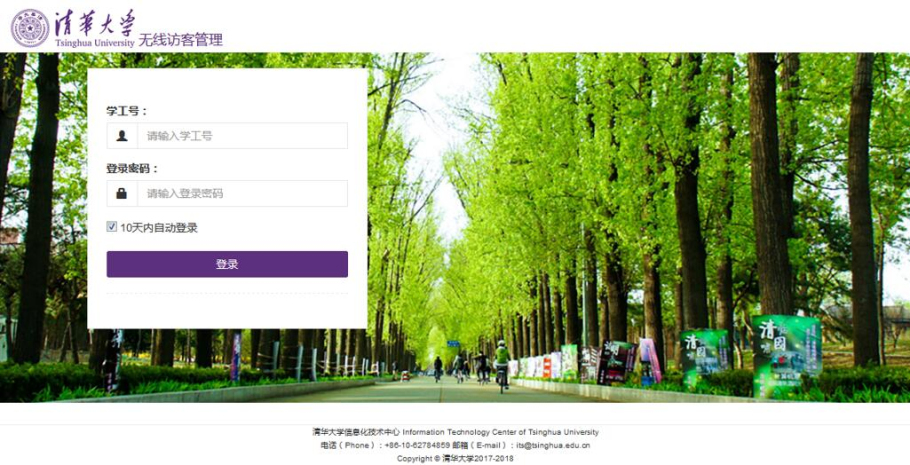910x465 pixels.
Task: Click the 学工号 field label
Action: click(x=126, y=111)
